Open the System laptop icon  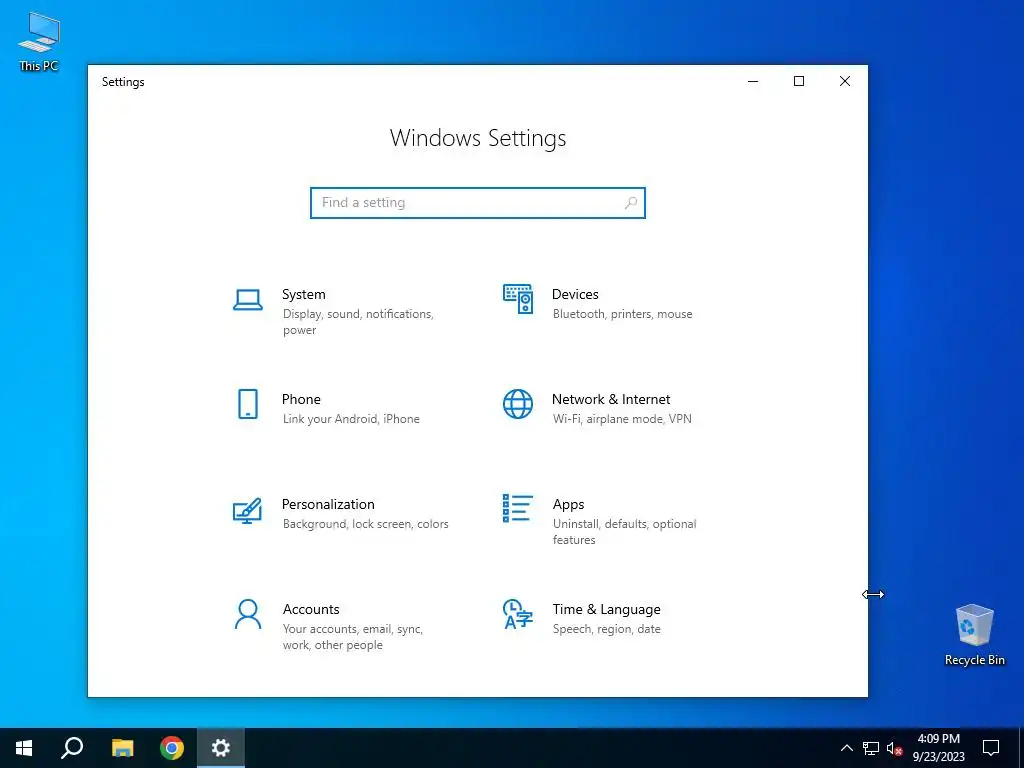(x=248, y=300)
